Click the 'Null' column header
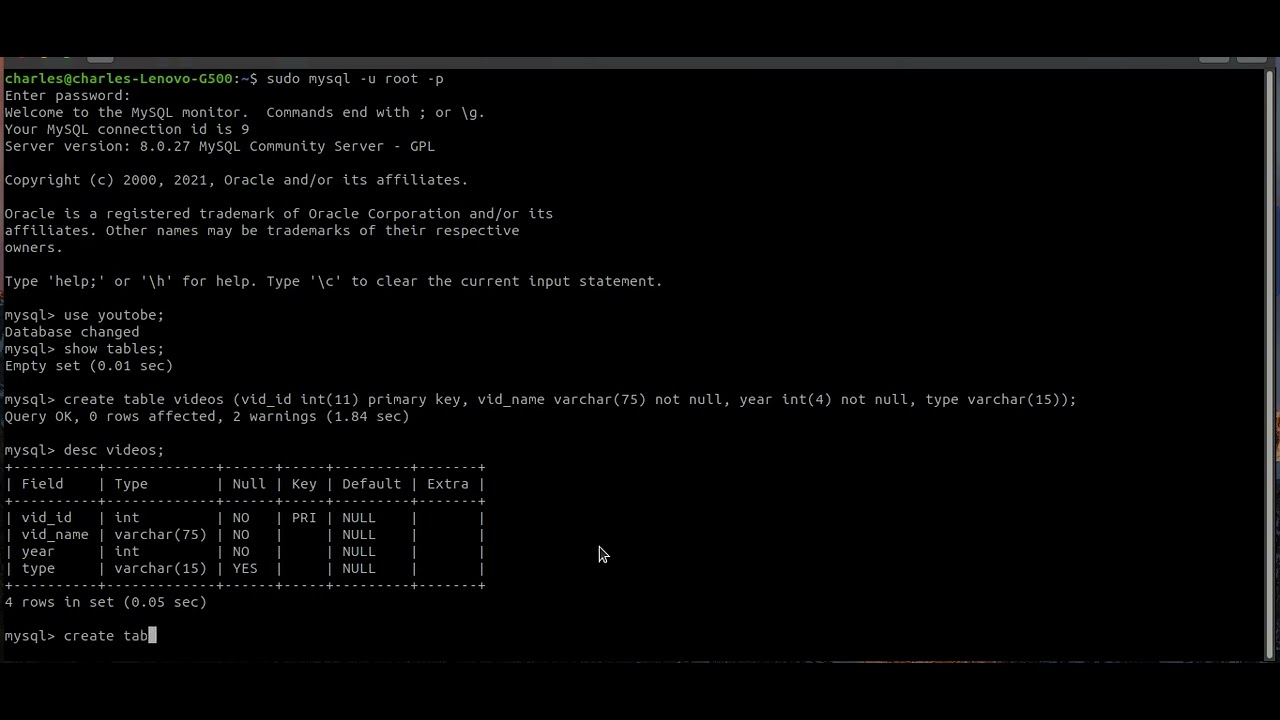This screenshot has height=720, width=1280. click(249, 484)
